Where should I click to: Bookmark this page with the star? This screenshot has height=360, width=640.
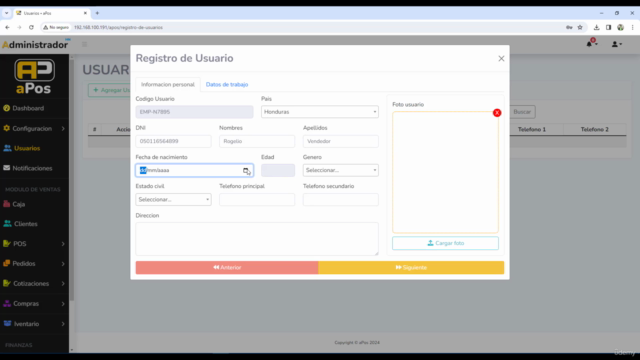pos(580,27)
